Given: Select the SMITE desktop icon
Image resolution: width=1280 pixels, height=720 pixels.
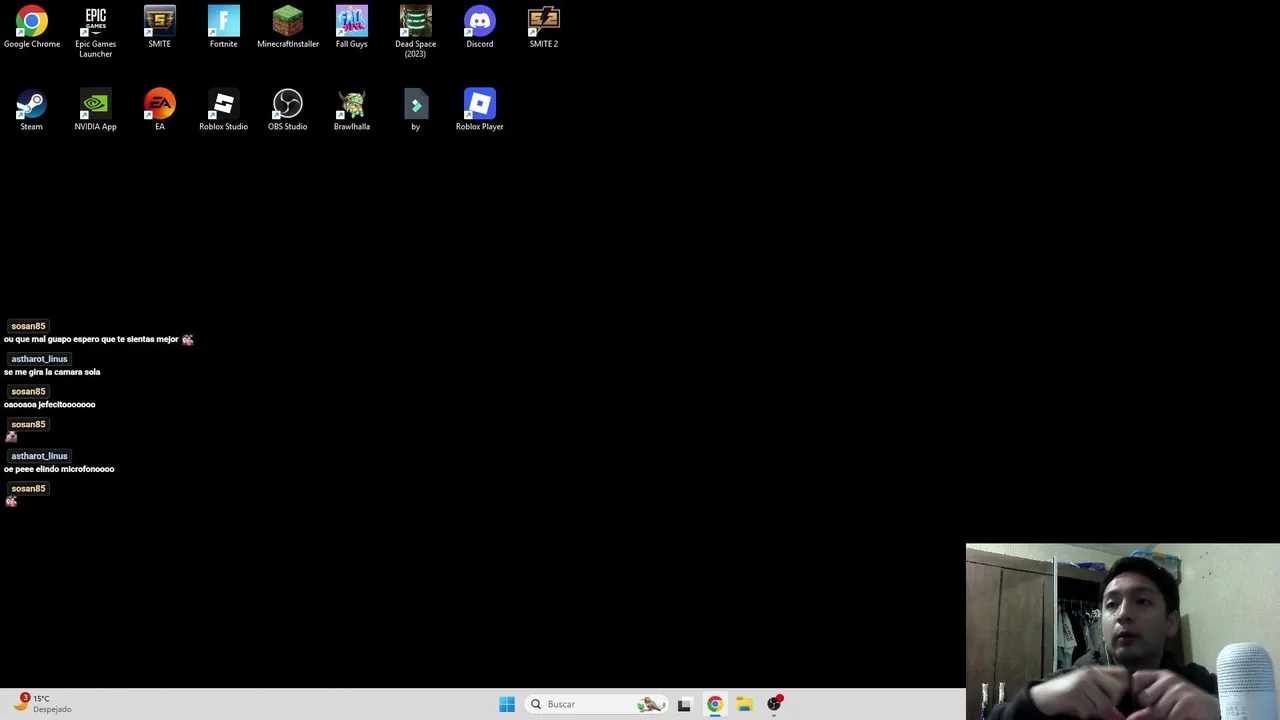Looking at the screenshot, I should [x=159, y=27].
